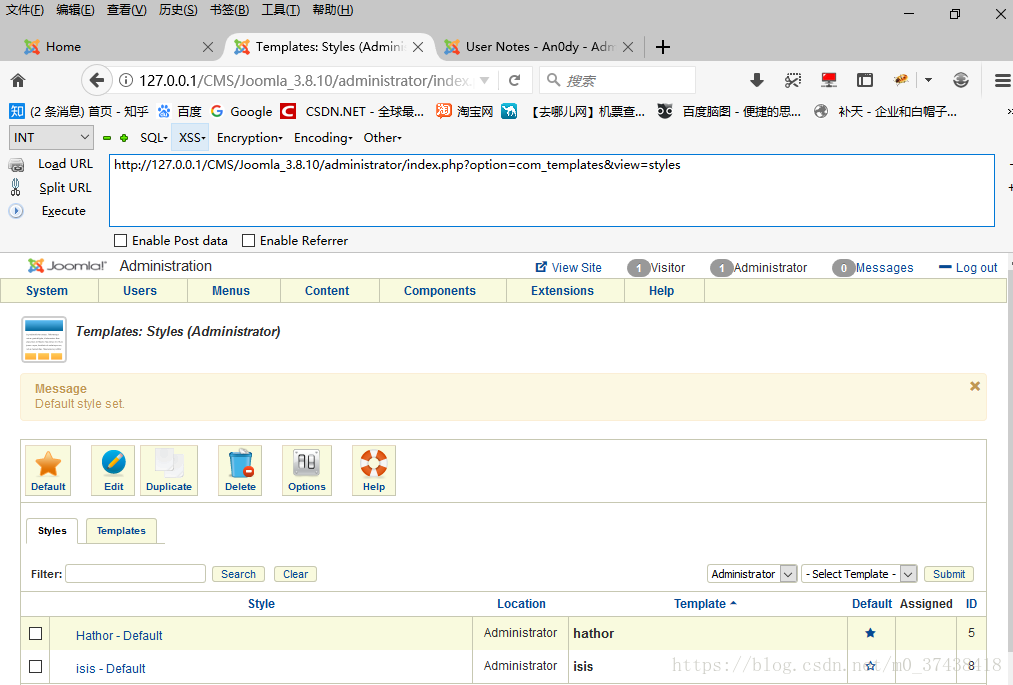Open the System menu

[47, 291]
